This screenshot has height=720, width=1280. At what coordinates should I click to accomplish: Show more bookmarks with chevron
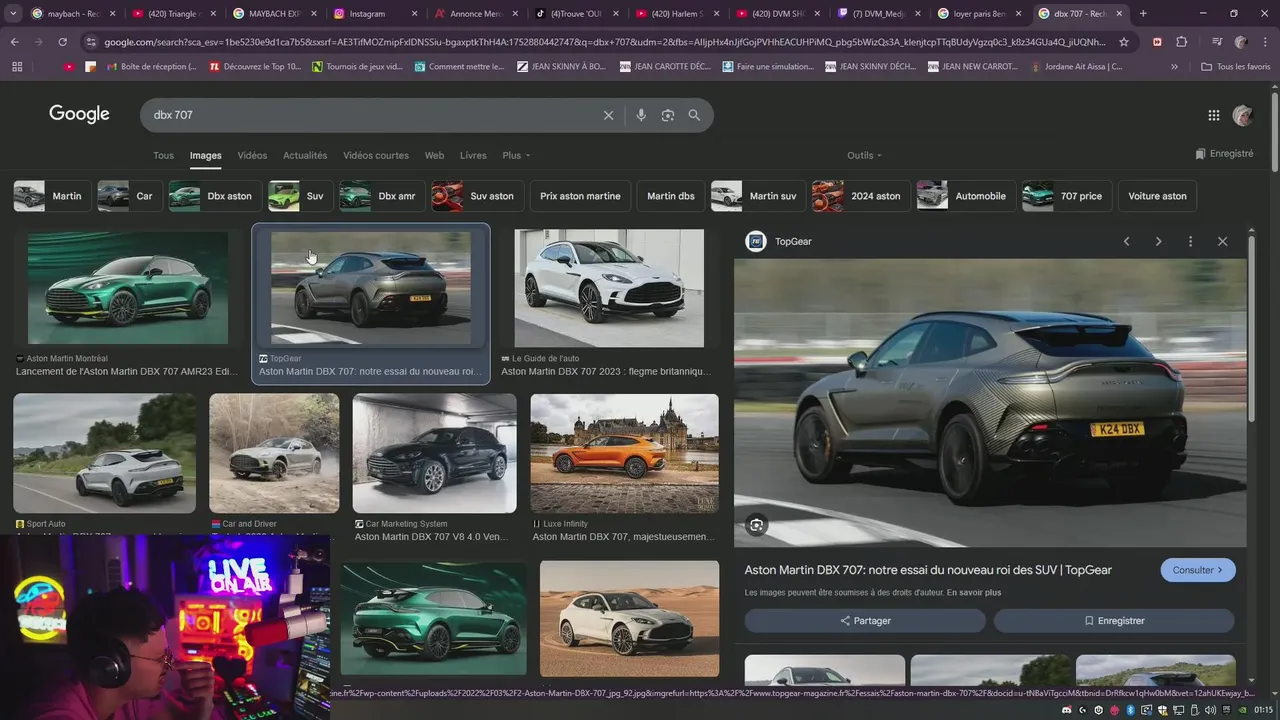click(x=1174, y=67)
